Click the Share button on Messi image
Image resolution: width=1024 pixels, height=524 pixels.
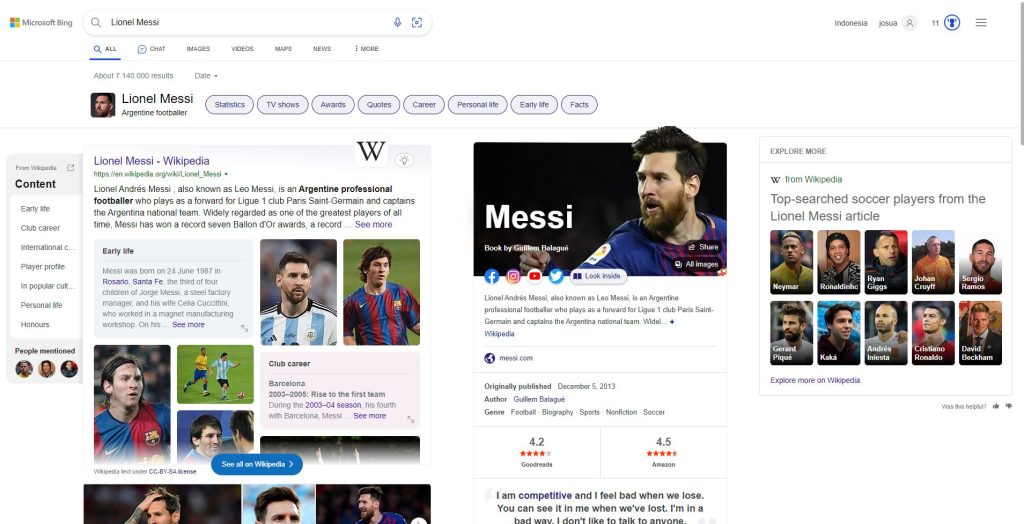coord(703,247)
